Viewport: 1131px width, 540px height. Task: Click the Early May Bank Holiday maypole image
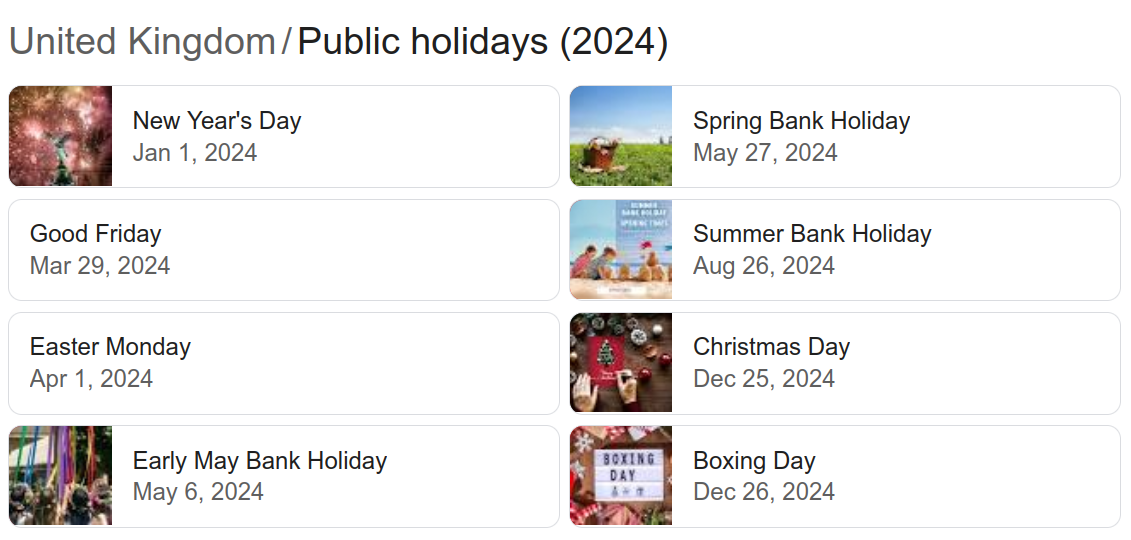[x=60, y=476]
